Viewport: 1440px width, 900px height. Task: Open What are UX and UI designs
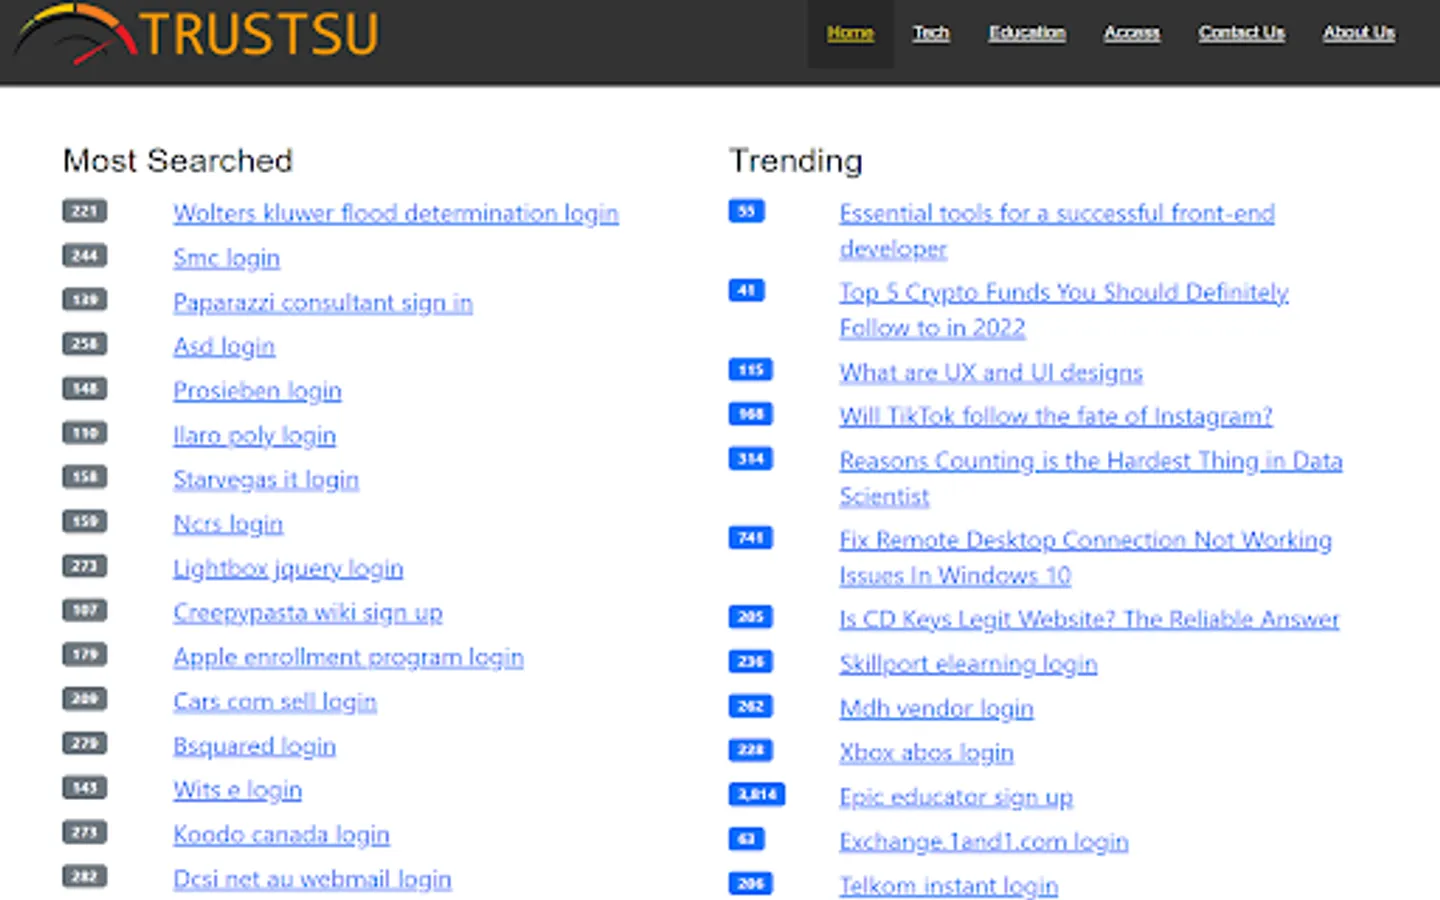(x=991, y=372)
